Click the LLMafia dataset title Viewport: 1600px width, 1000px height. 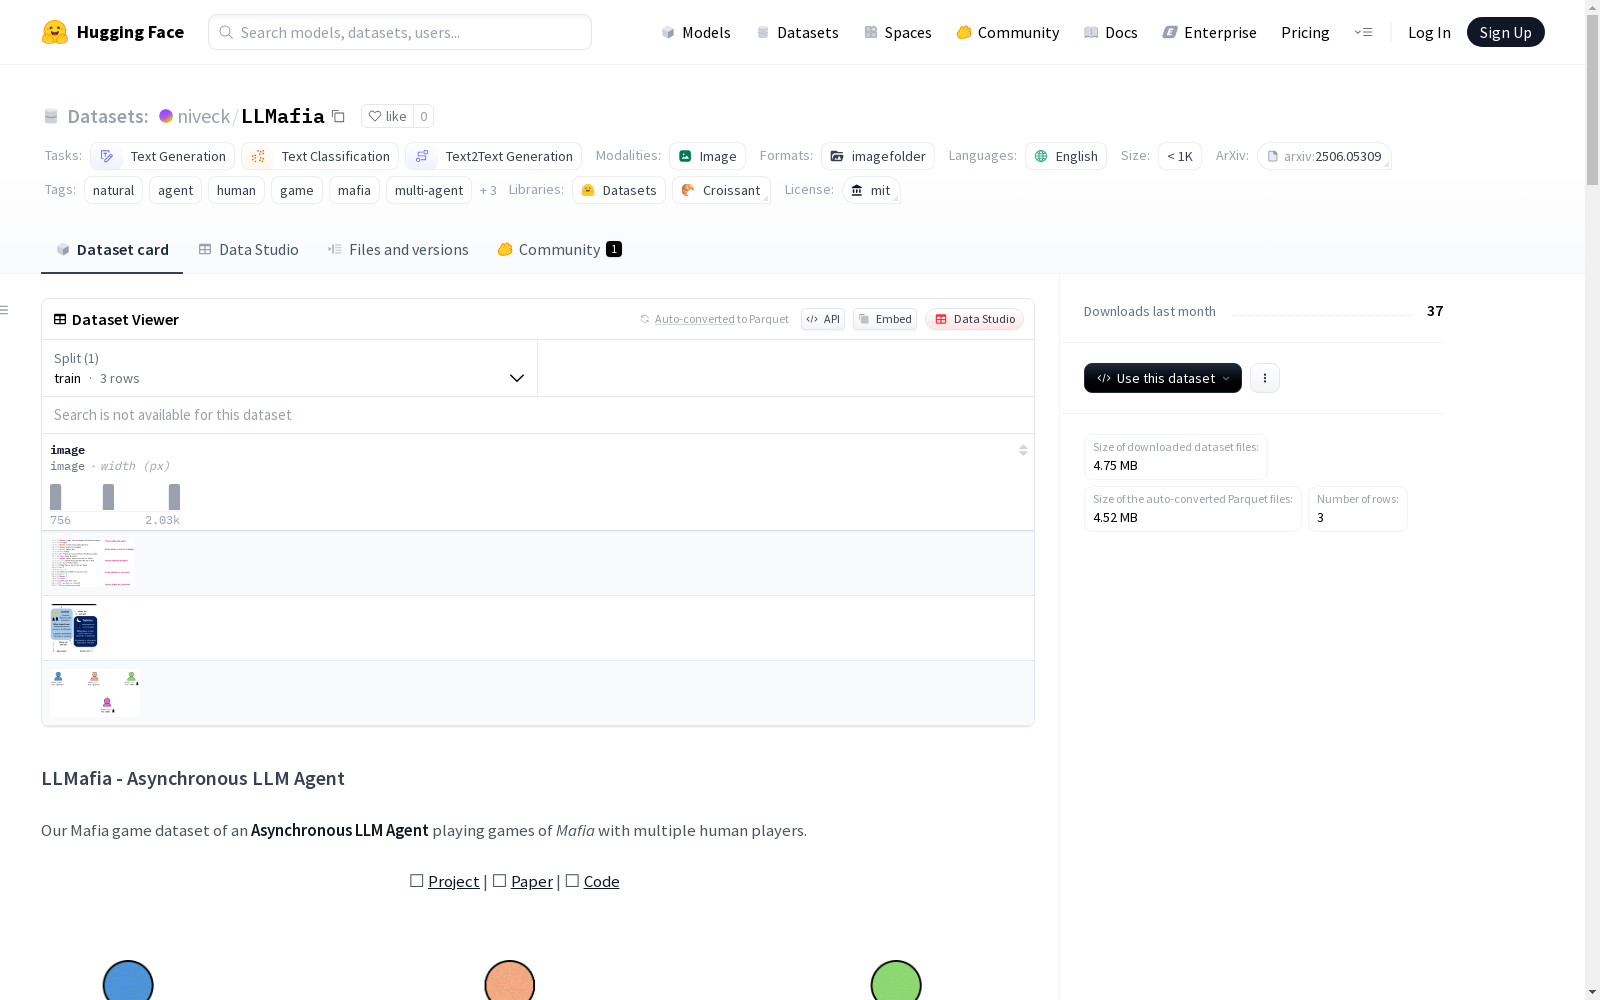[283, 116]
